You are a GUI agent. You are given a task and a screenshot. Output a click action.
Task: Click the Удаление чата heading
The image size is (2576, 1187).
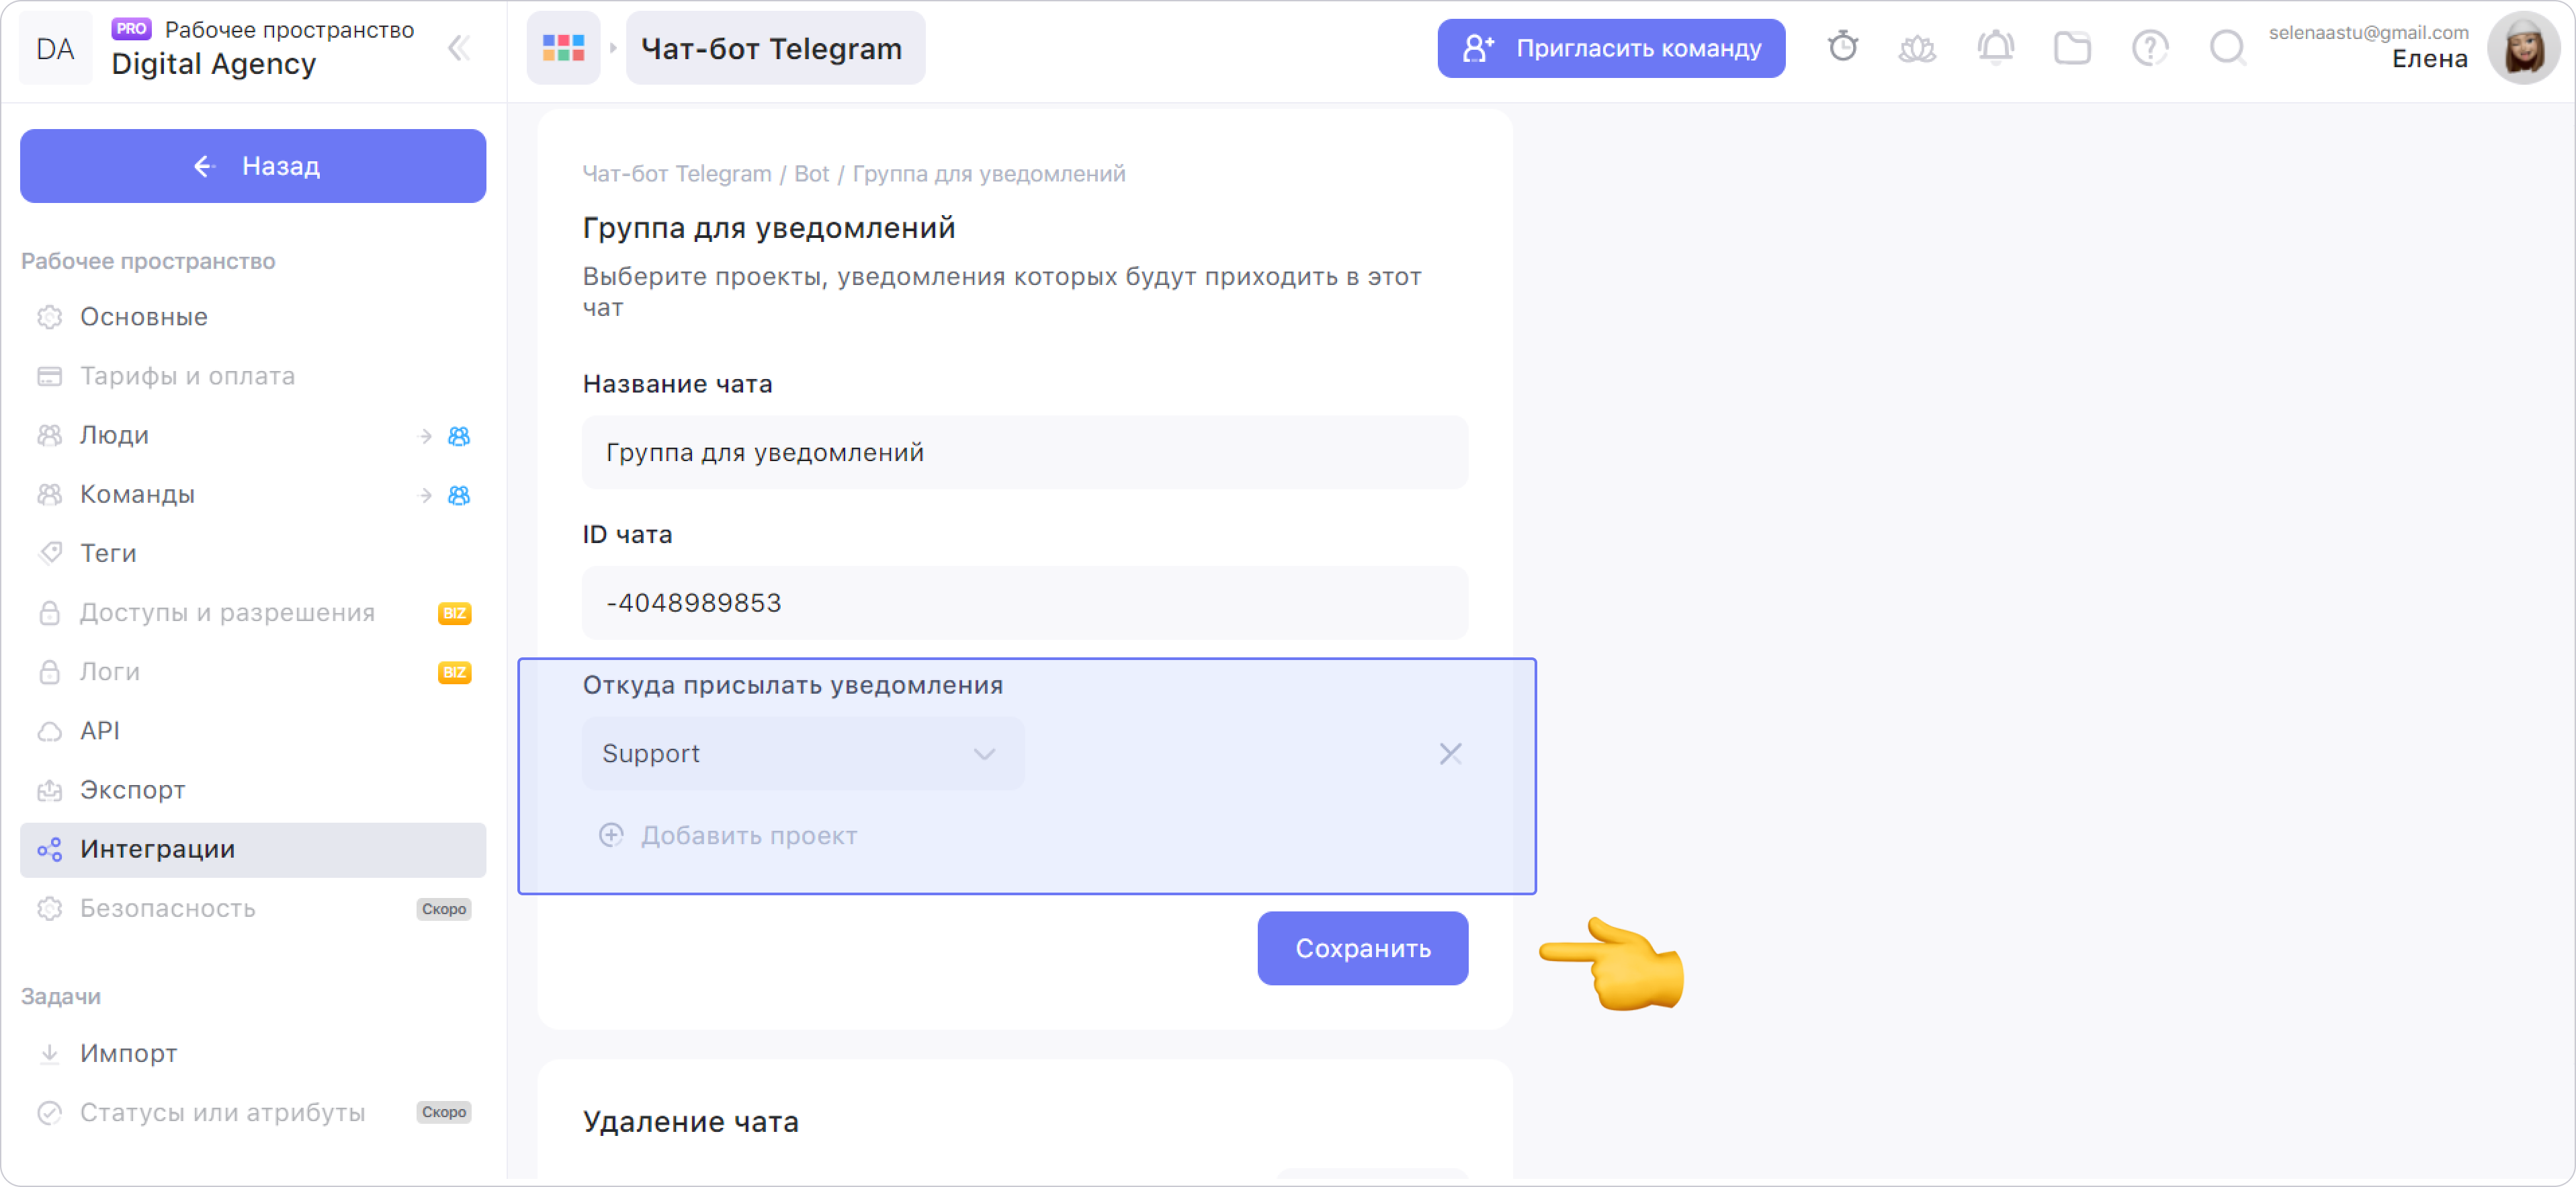click(x=690, y=1121)
